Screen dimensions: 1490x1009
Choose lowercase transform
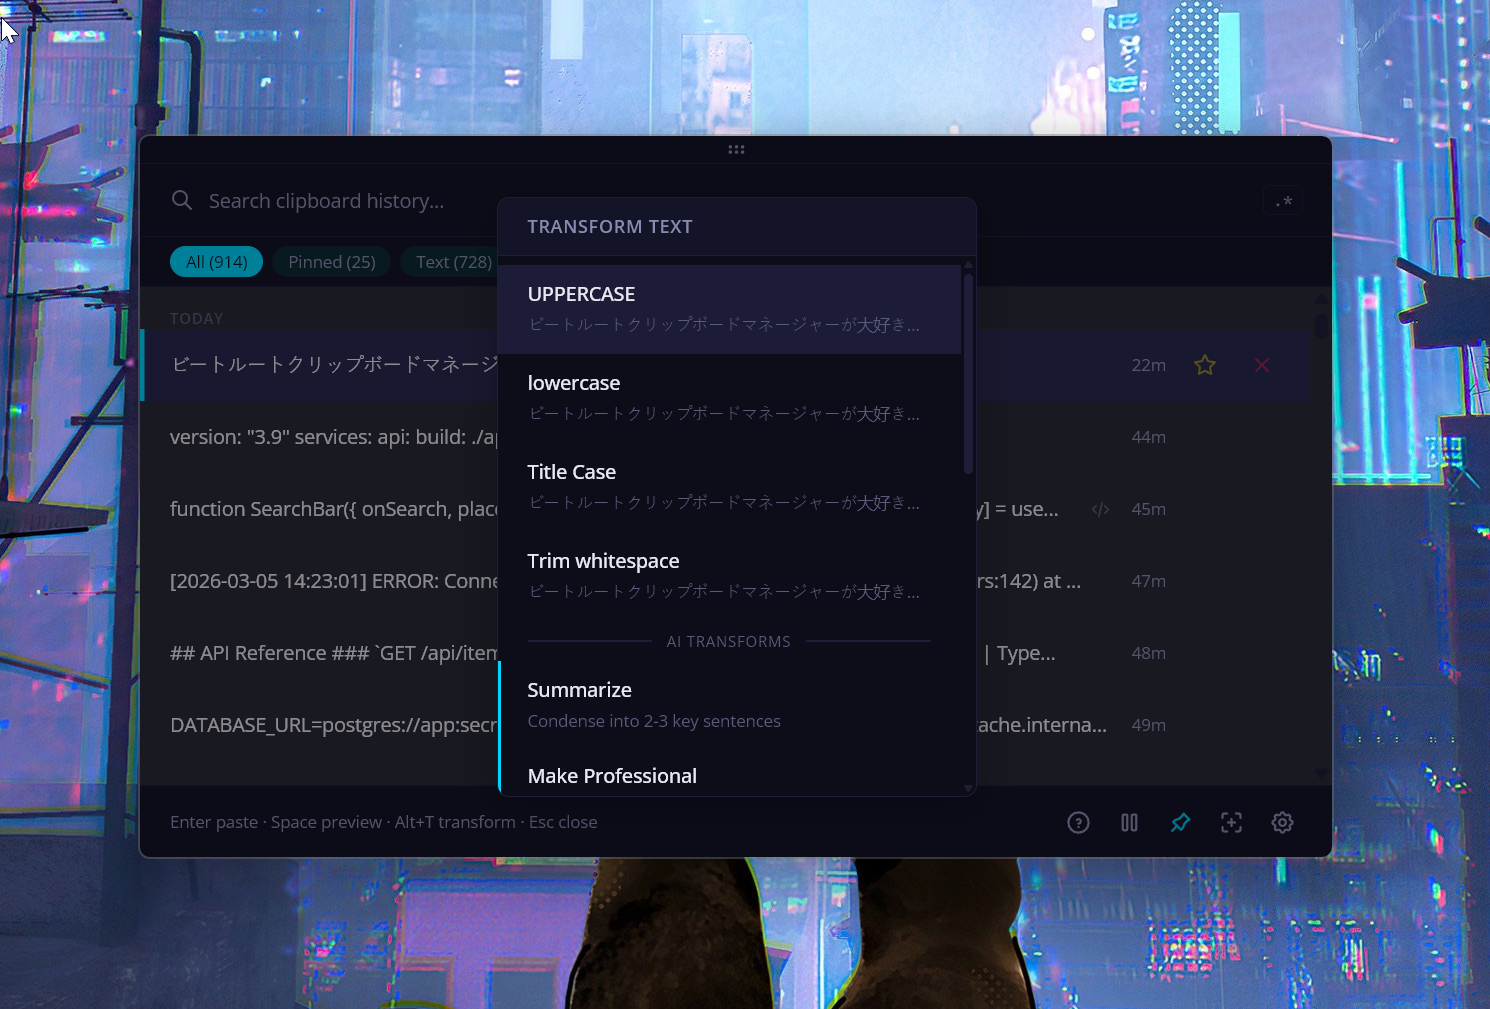(x=729, y=398)
